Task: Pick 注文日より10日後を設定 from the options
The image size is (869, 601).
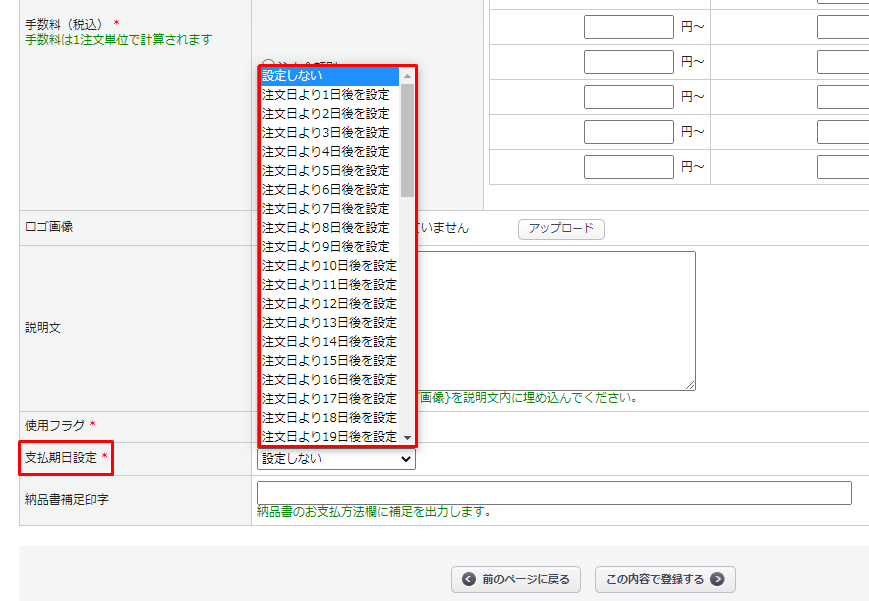Action: (329, 266)
